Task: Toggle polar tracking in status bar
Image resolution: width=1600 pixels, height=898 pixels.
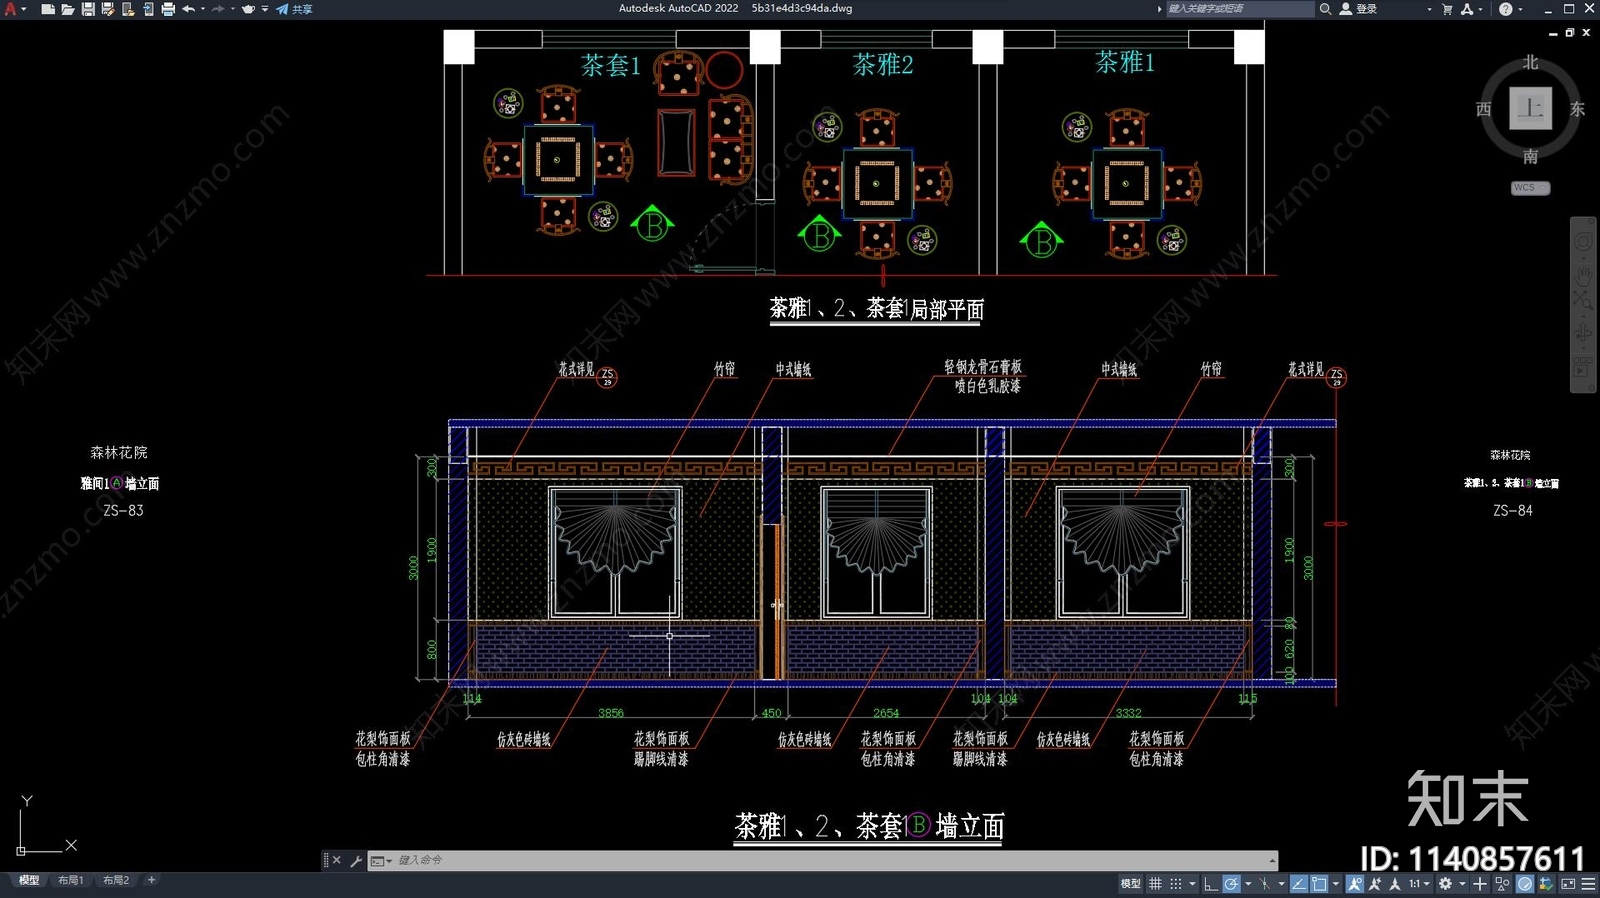Action: click(x=1231, y=884)
